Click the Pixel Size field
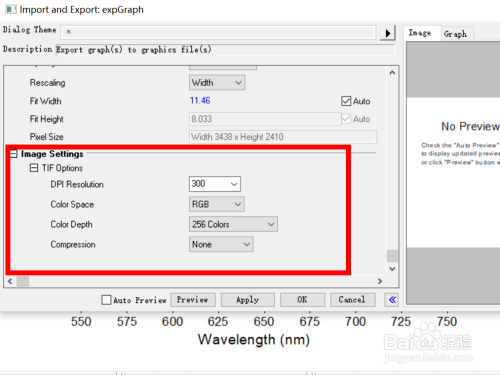This screenshot has width=500, height=375. [283, 137]
